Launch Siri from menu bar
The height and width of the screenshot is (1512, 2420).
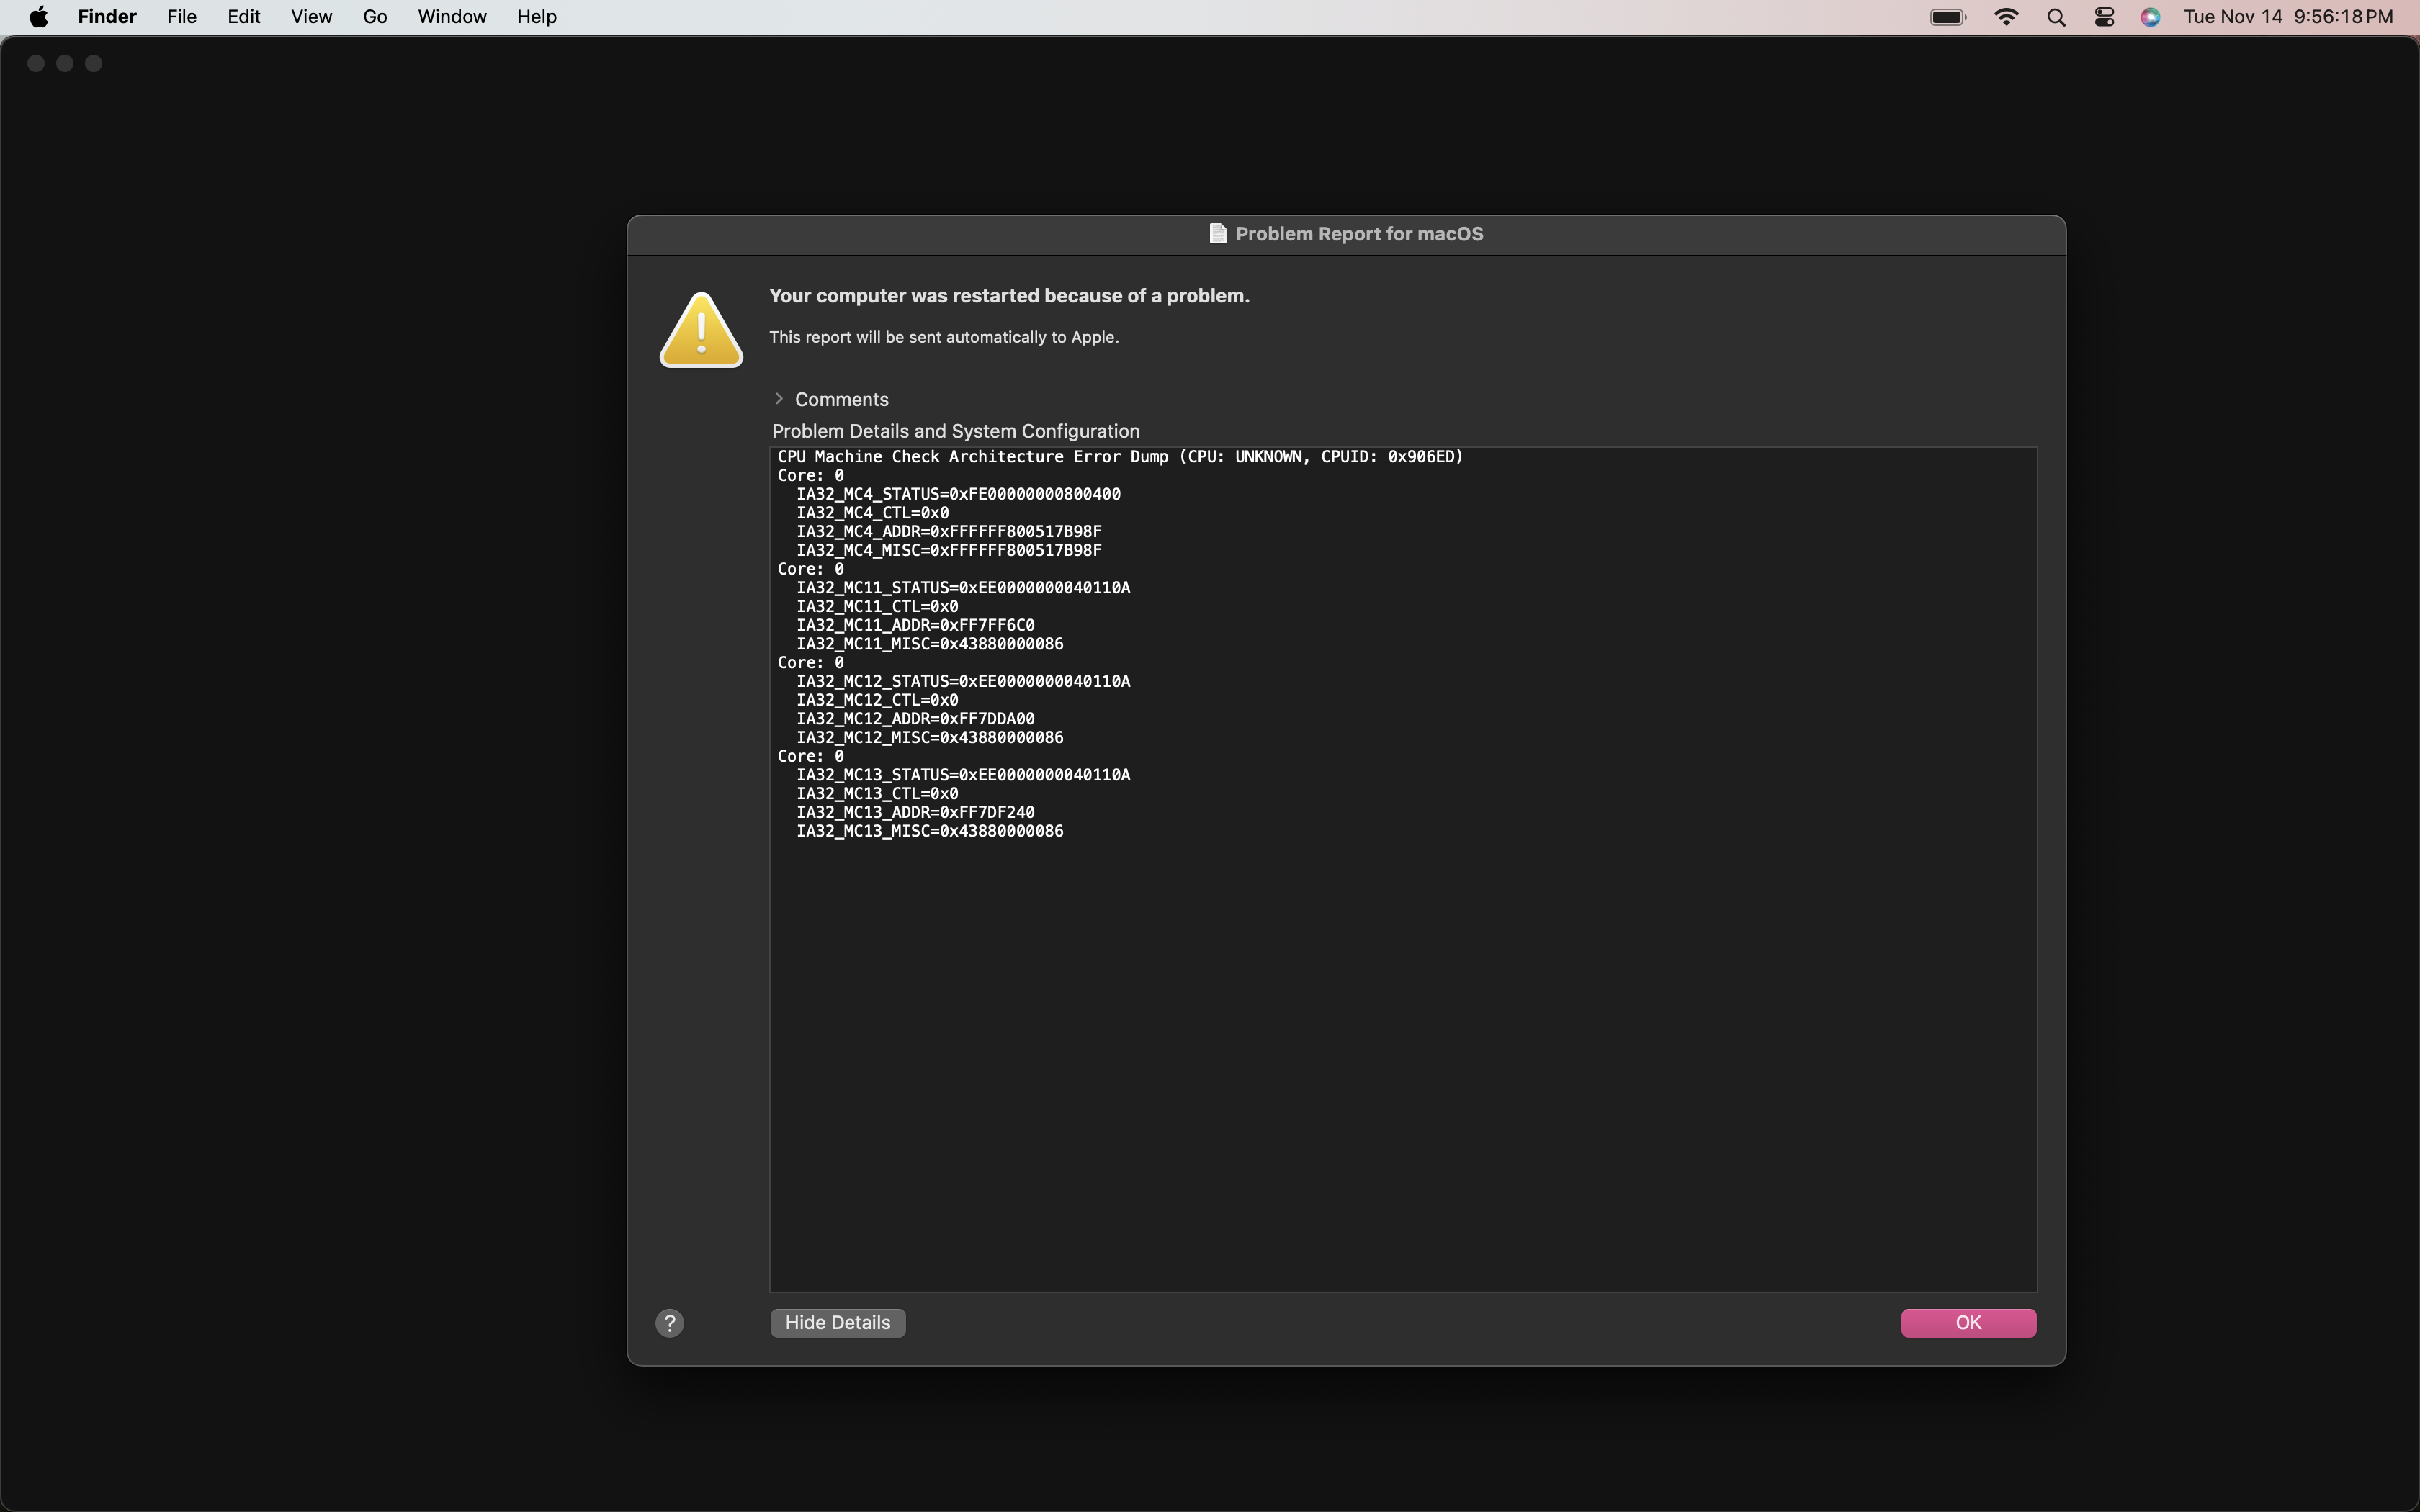click(x=2150, y=17)
